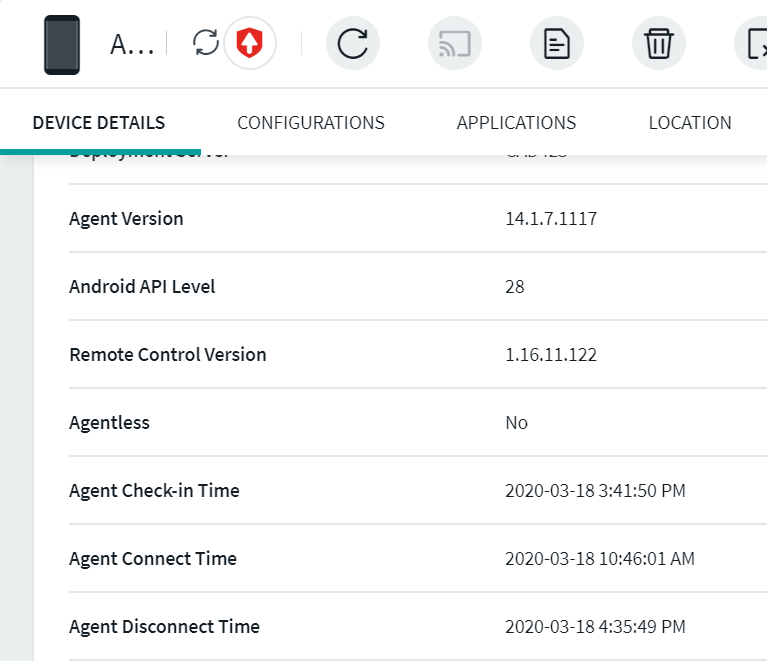Image resolution: width=767 pixels, height=661 pixels.
Task: Click the red shield upgrade icon
Action: tap(249, 43)
